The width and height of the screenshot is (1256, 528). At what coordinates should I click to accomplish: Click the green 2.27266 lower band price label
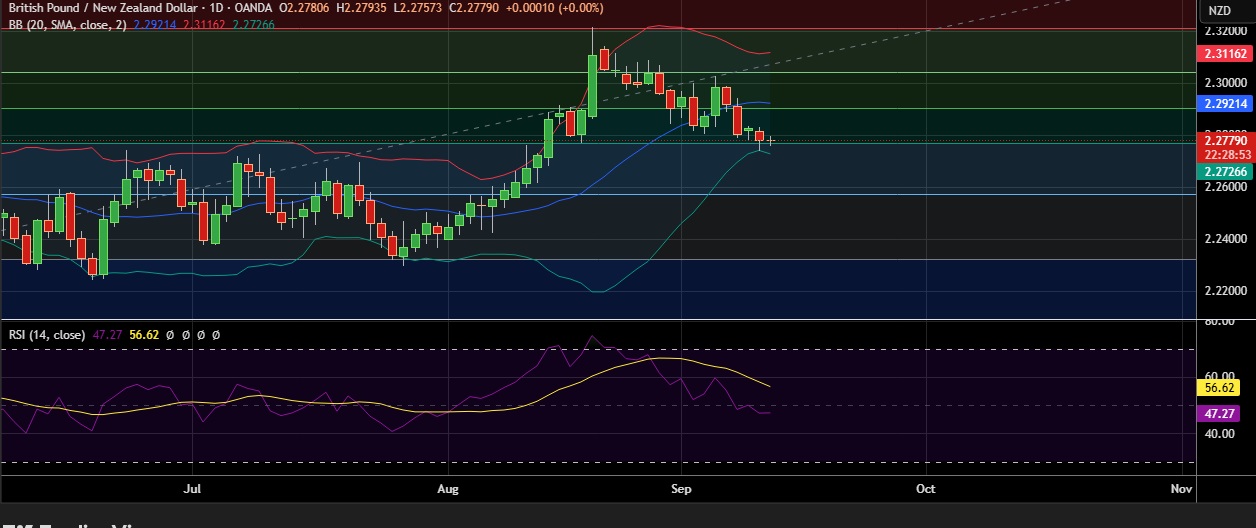coord(1226,172)
